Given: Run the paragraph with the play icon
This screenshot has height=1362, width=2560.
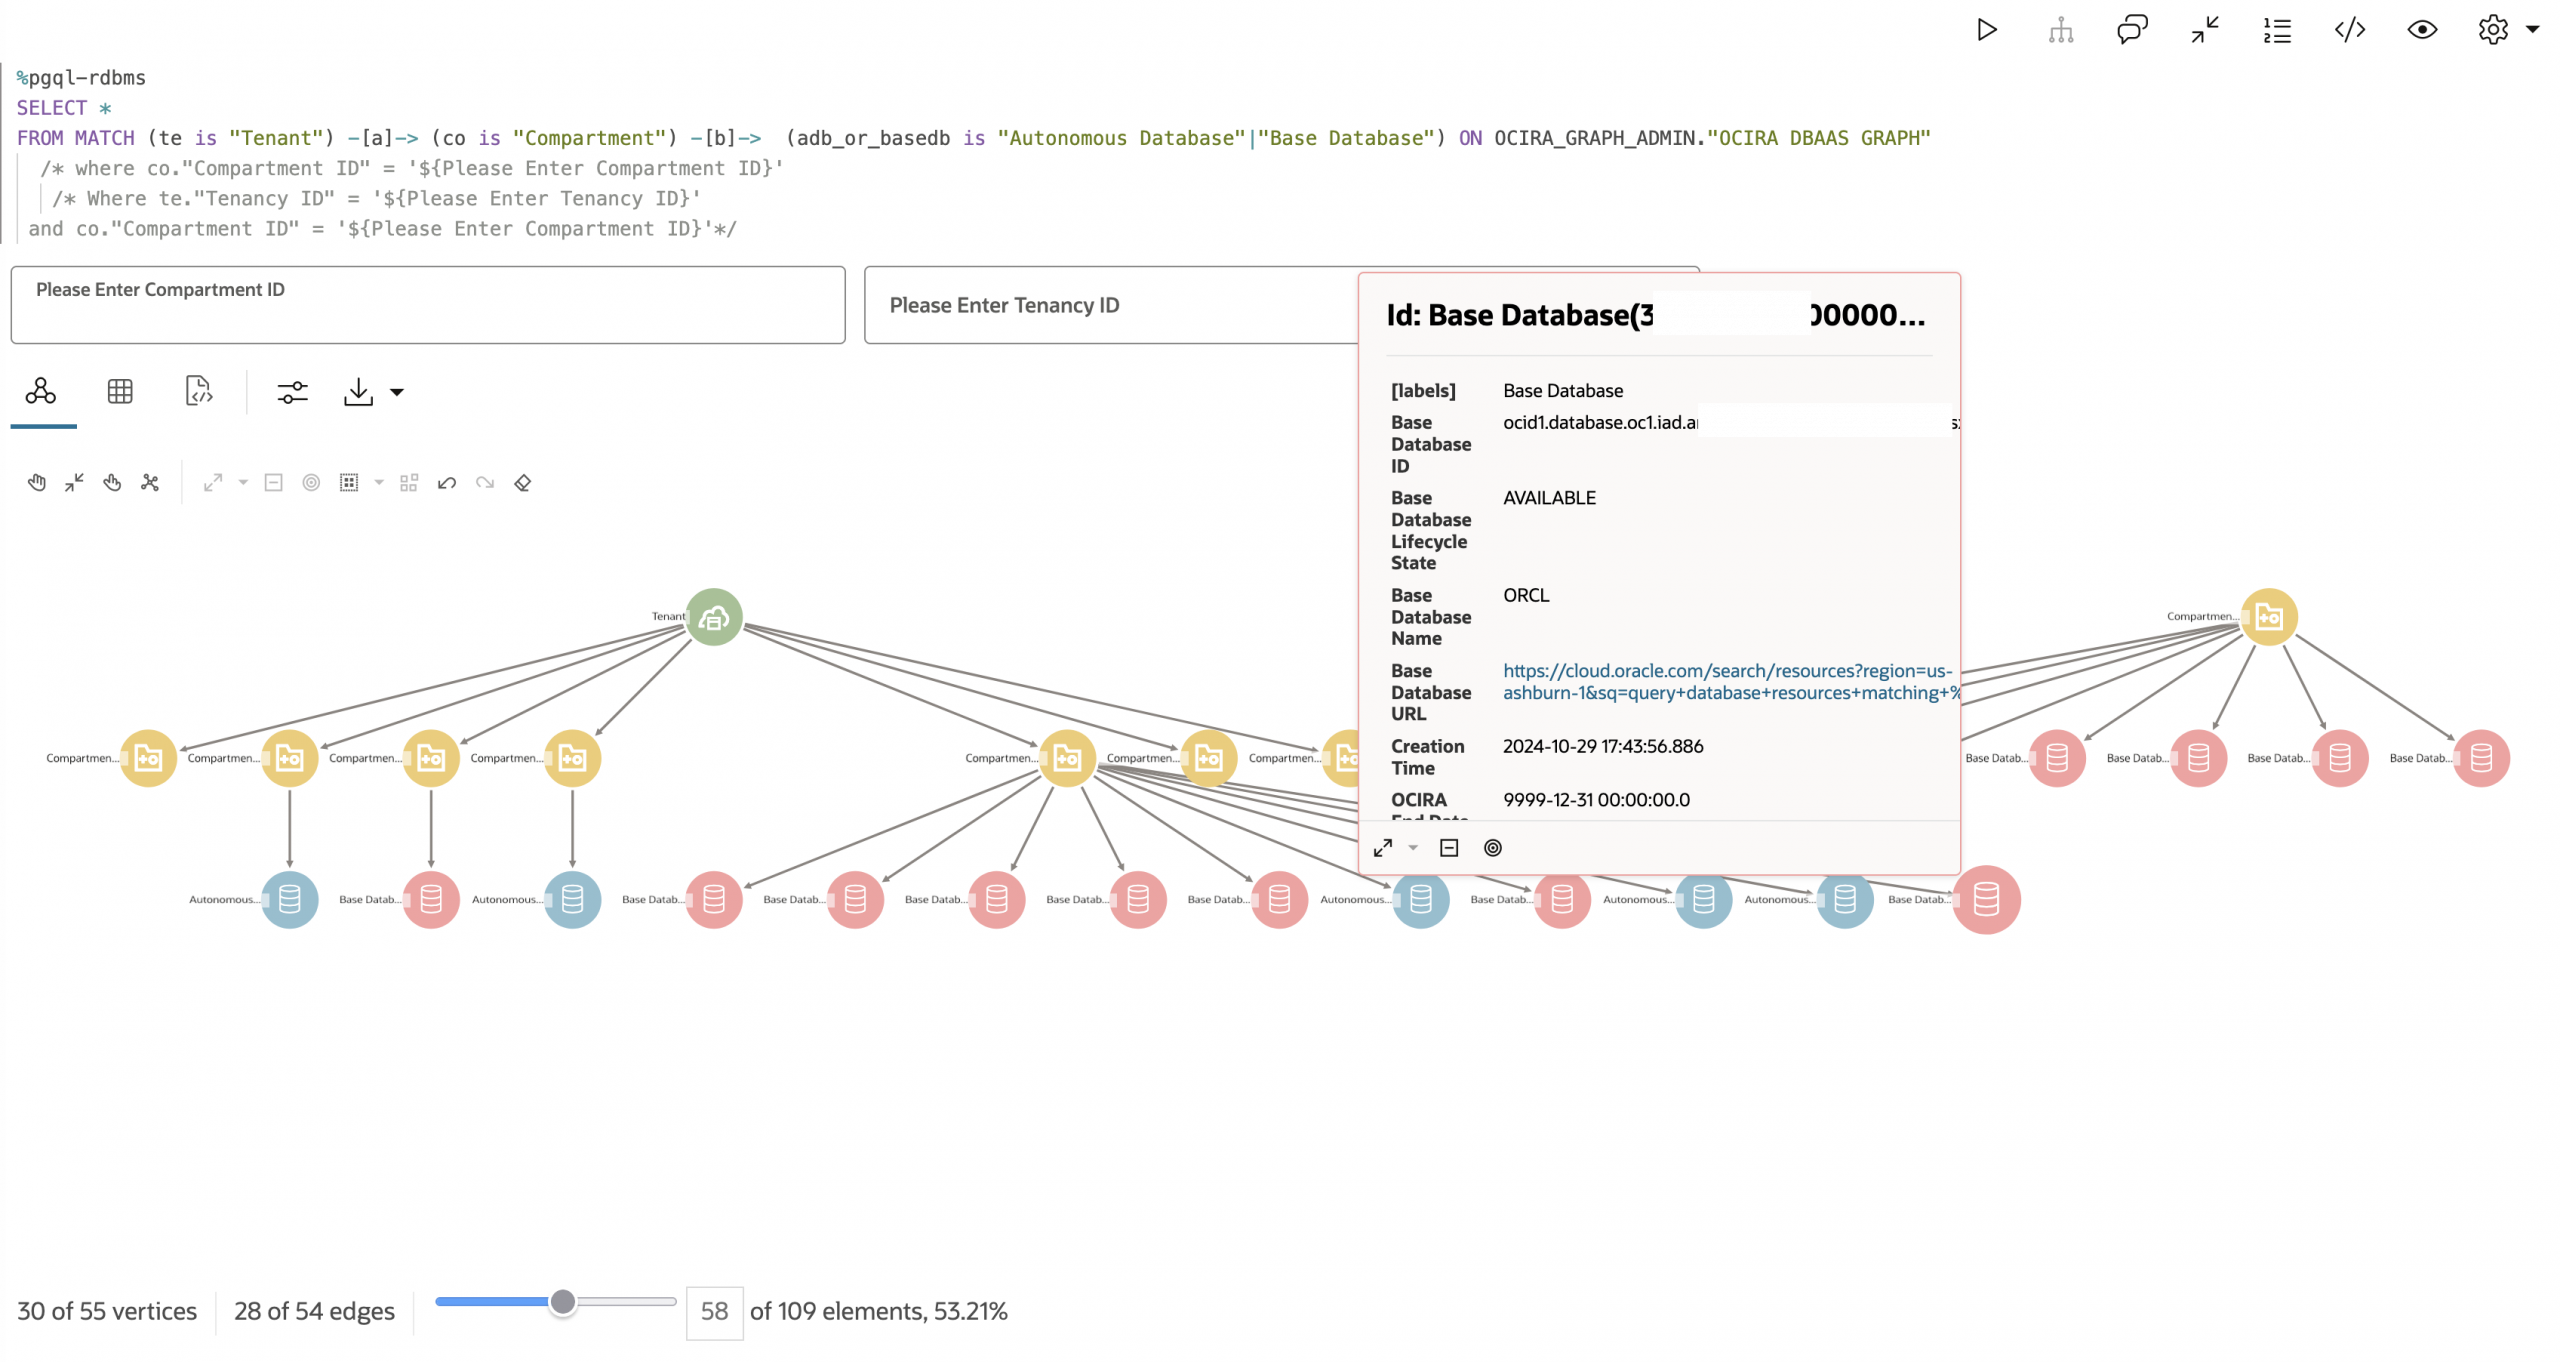Looking at the screenshot, I should click(x=1986, y=30).
